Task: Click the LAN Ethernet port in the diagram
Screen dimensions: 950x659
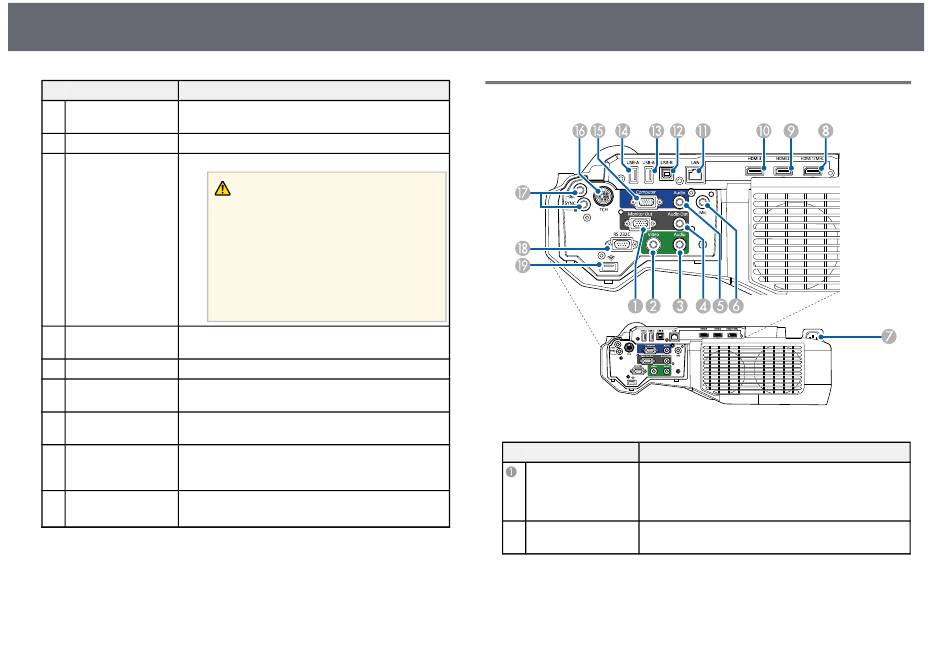Action: click(696, 175)
